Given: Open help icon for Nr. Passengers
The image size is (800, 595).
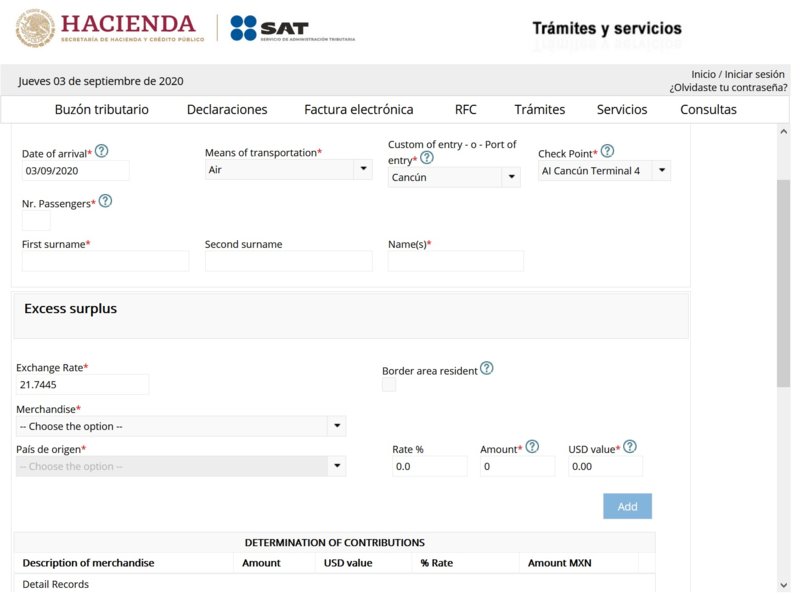Looking at the screenshot, I should [105, 201].
